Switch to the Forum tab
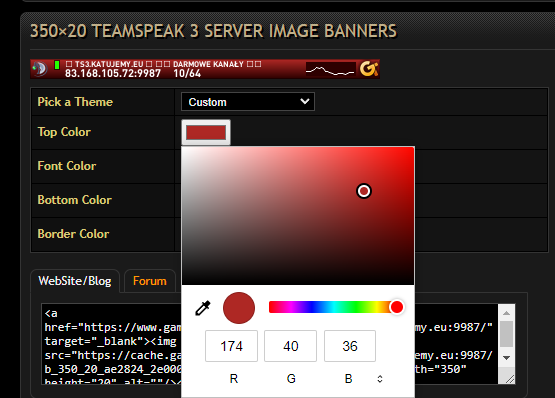 150,281
